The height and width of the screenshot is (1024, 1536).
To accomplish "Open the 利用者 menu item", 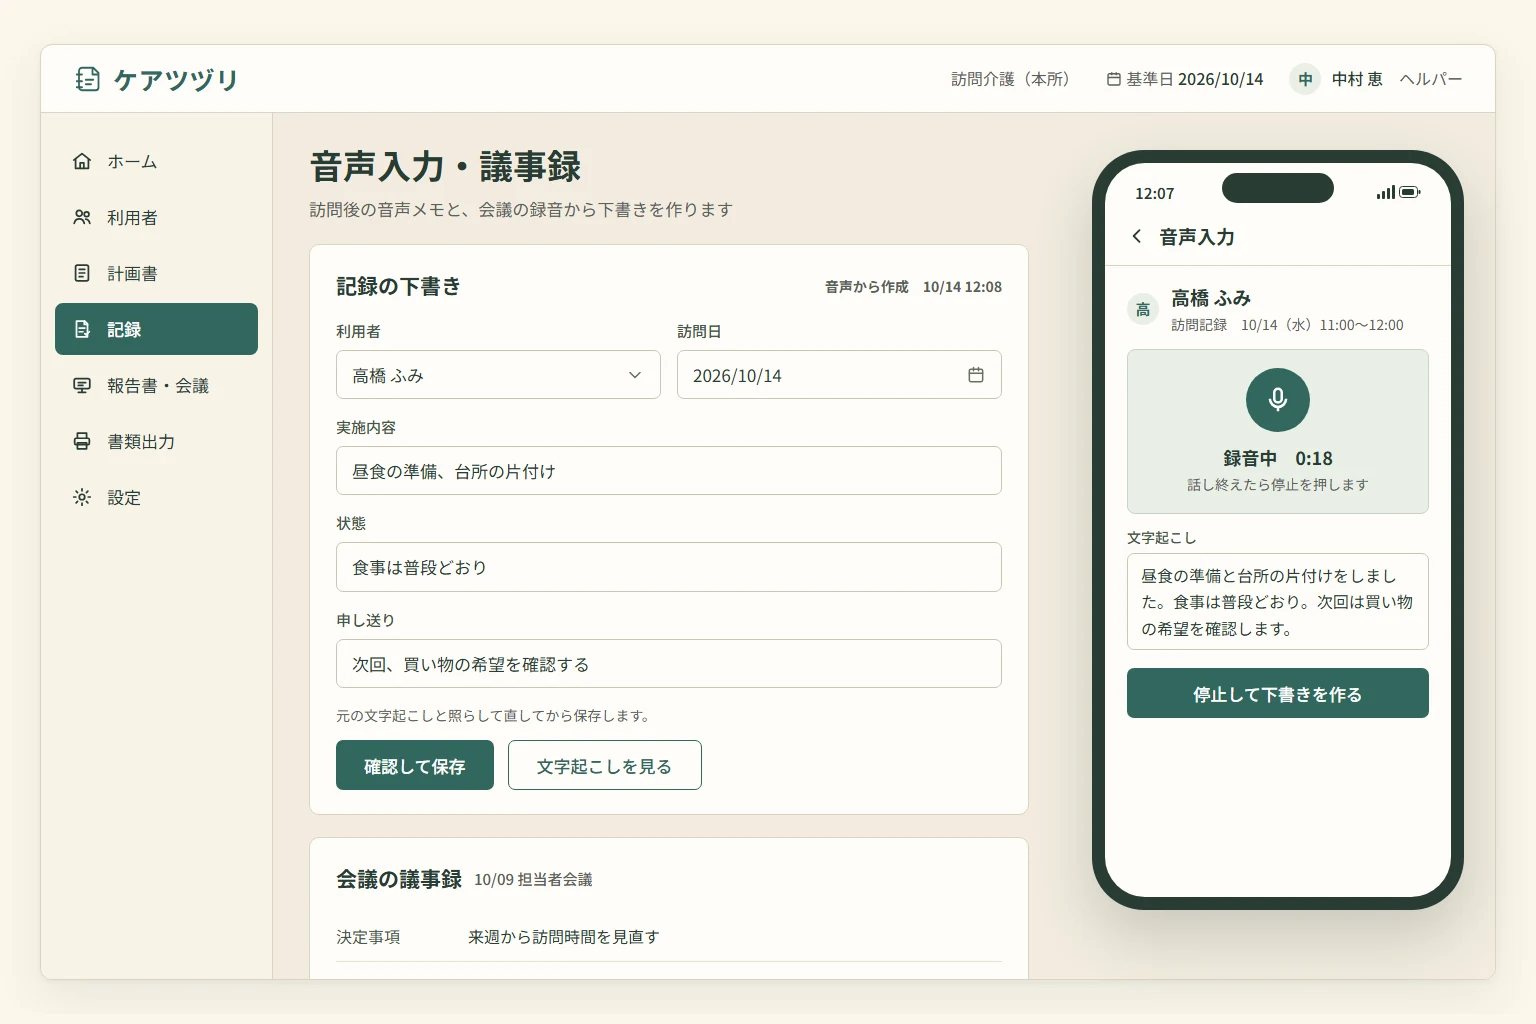I will click(x=156, y=217).
